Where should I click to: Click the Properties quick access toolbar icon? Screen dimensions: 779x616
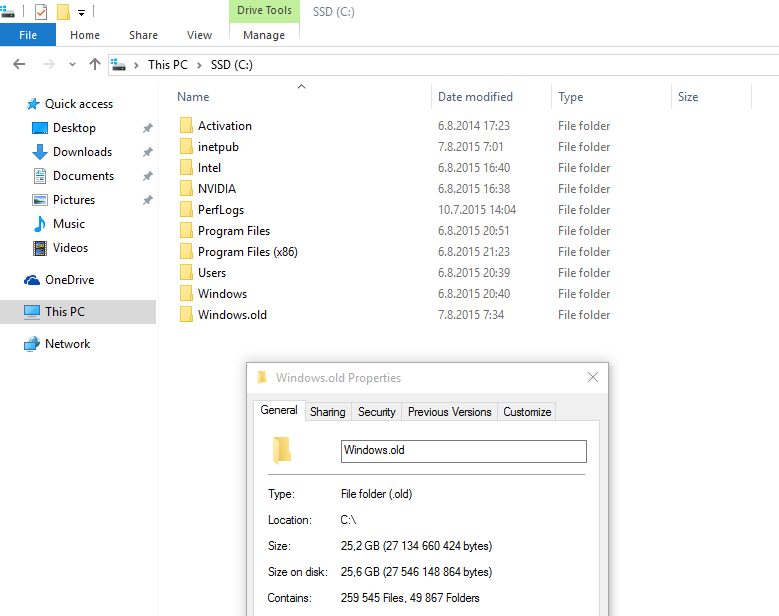[41, 11]
